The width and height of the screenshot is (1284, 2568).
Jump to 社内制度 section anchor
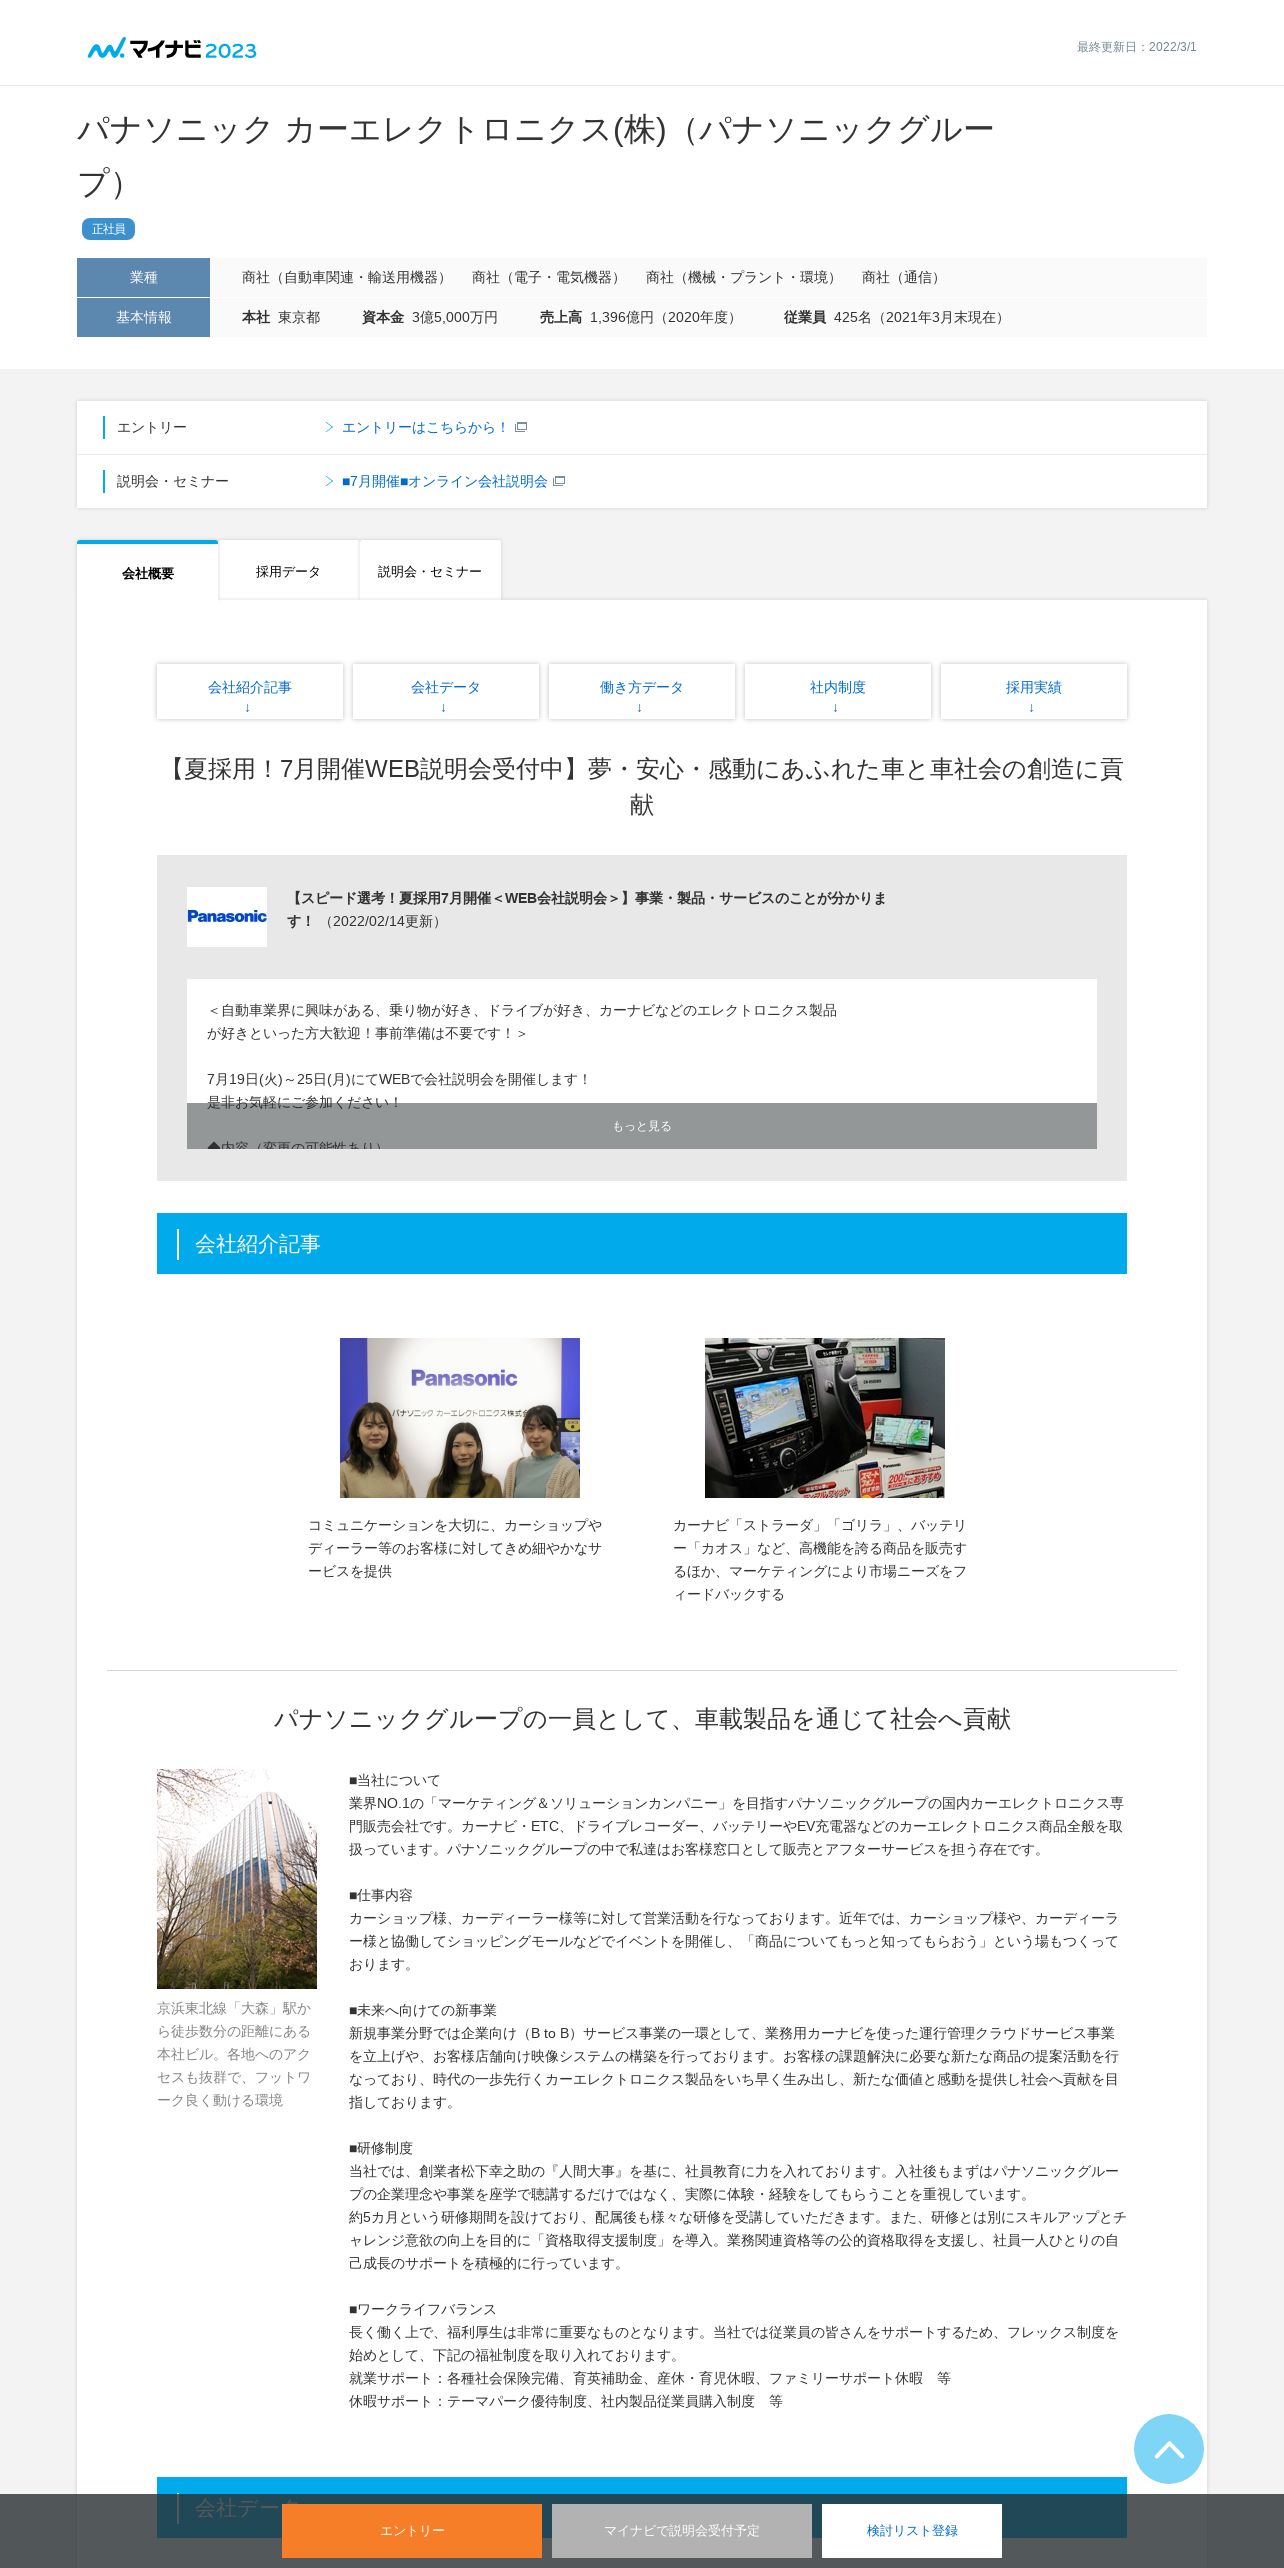pyautogui.click(x=838, y=691)
